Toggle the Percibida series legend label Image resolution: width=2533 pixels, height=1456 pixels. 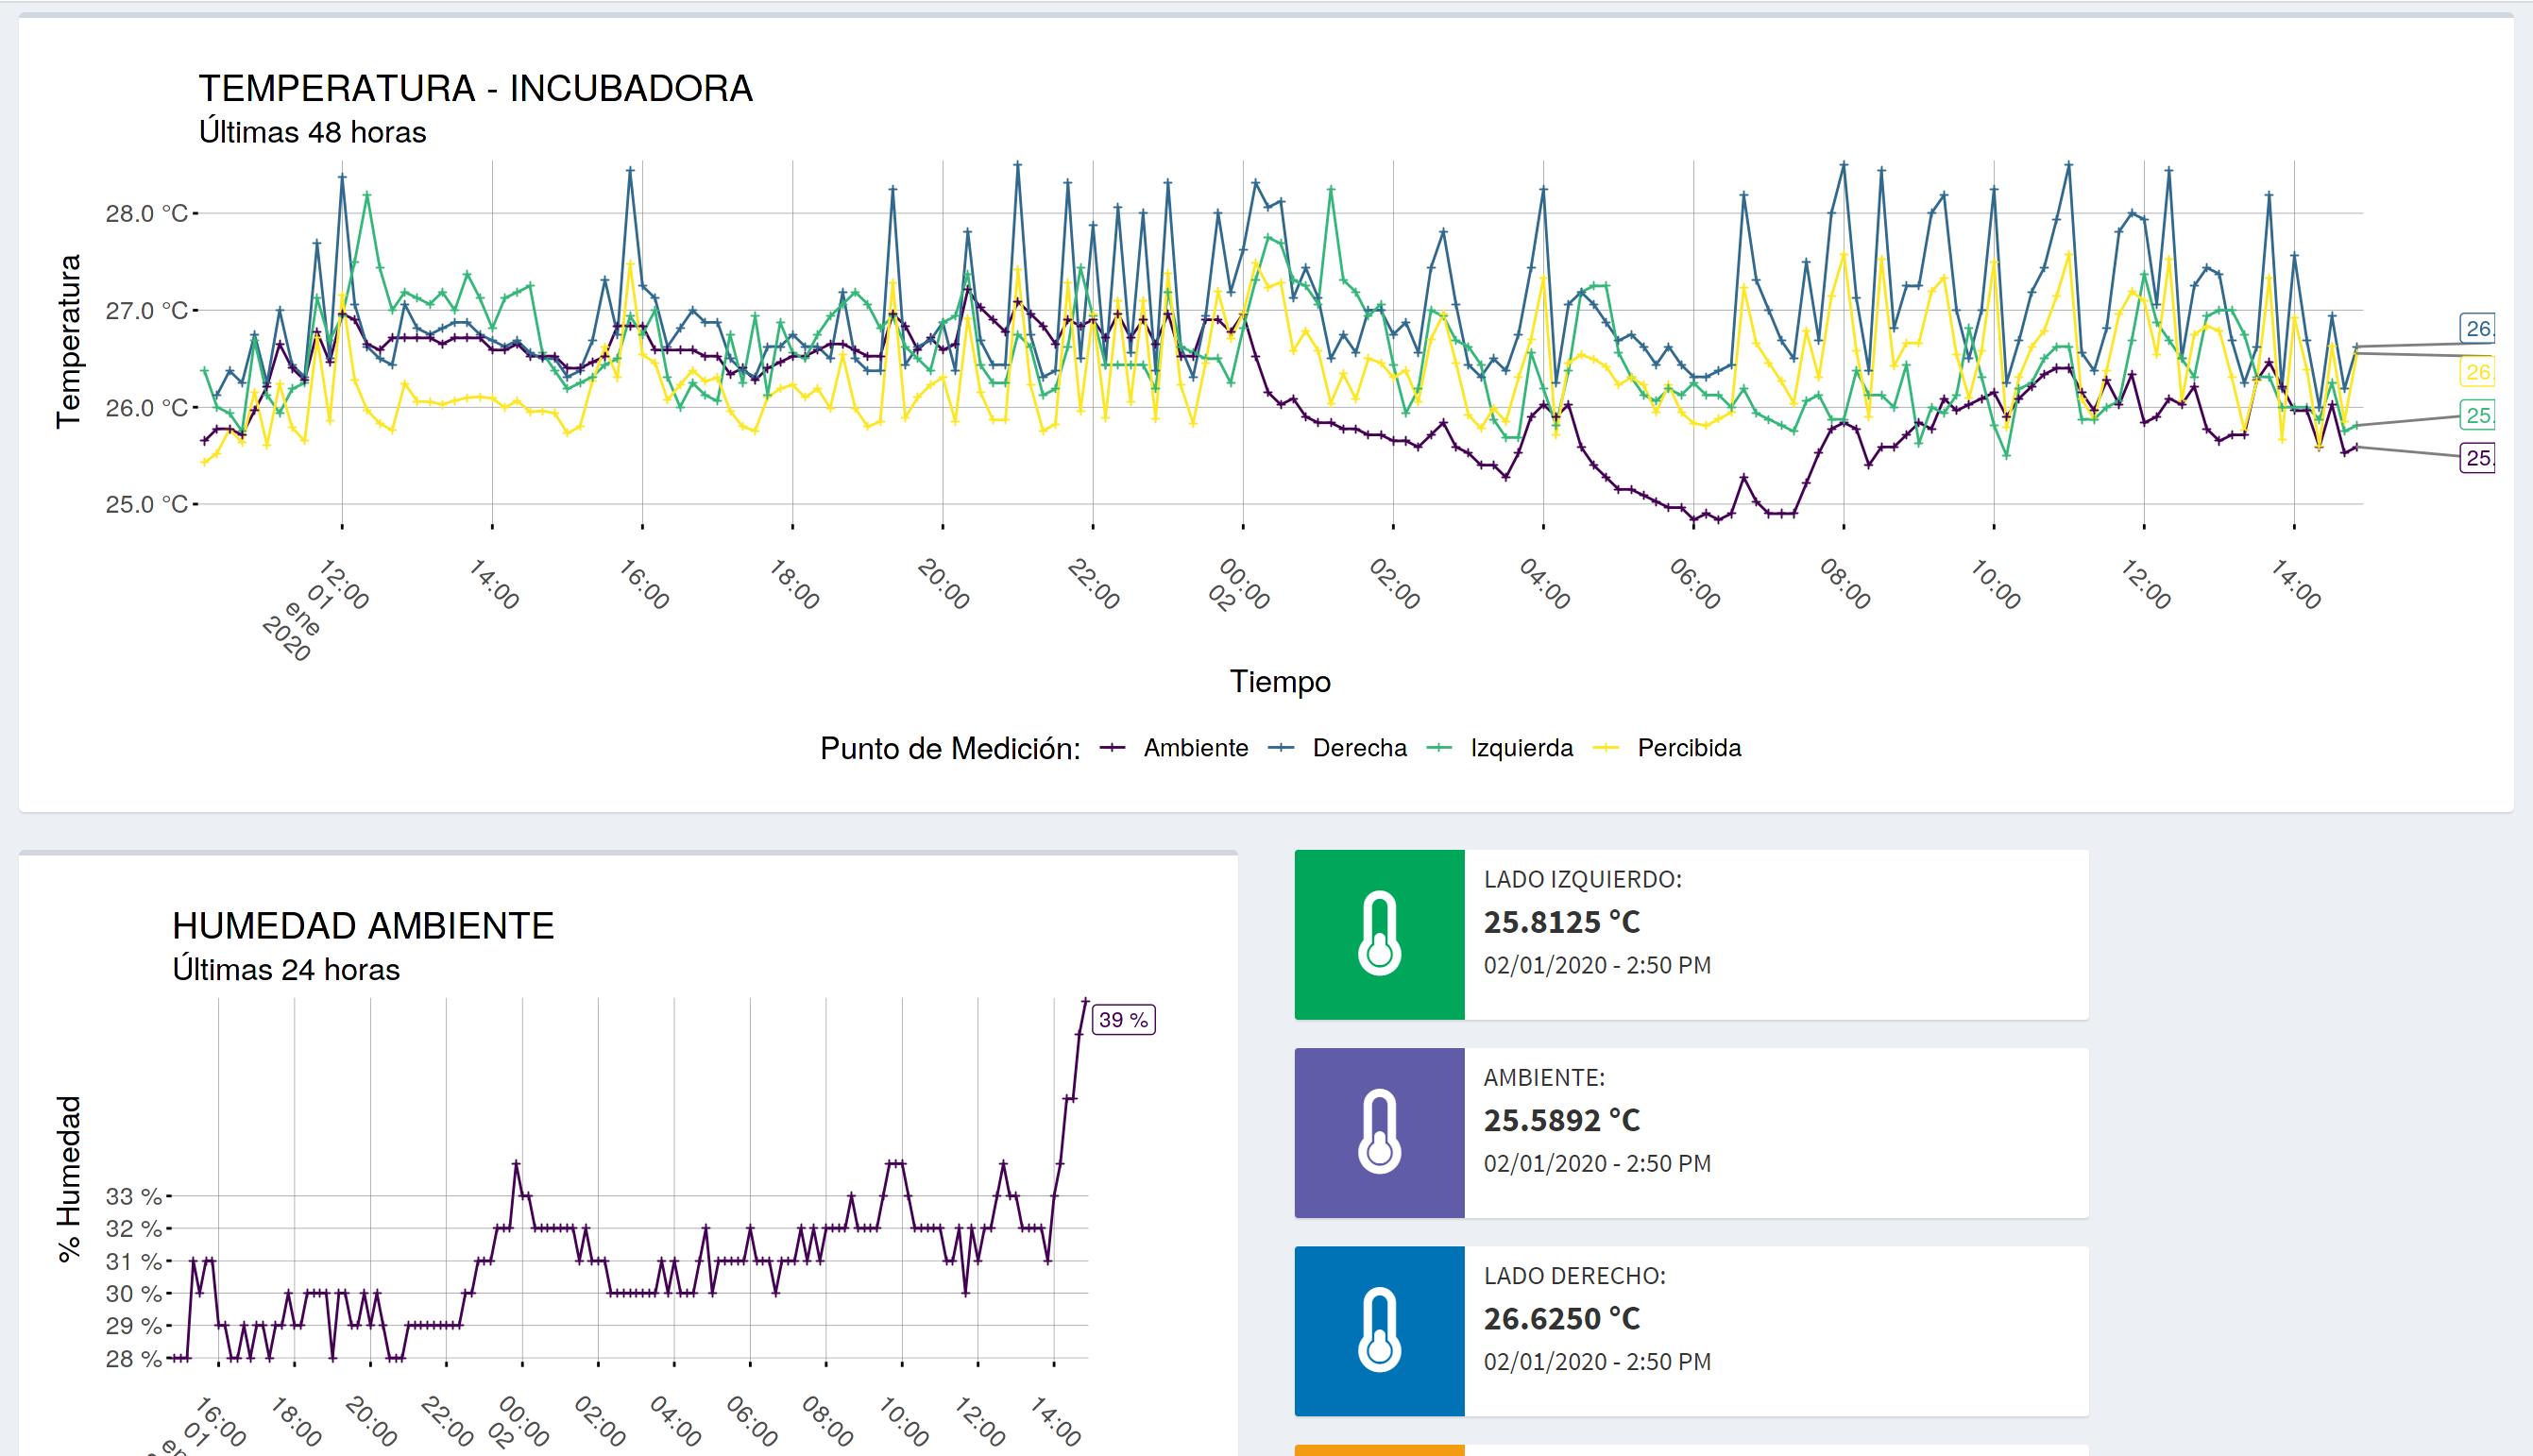coord(1688,748)
